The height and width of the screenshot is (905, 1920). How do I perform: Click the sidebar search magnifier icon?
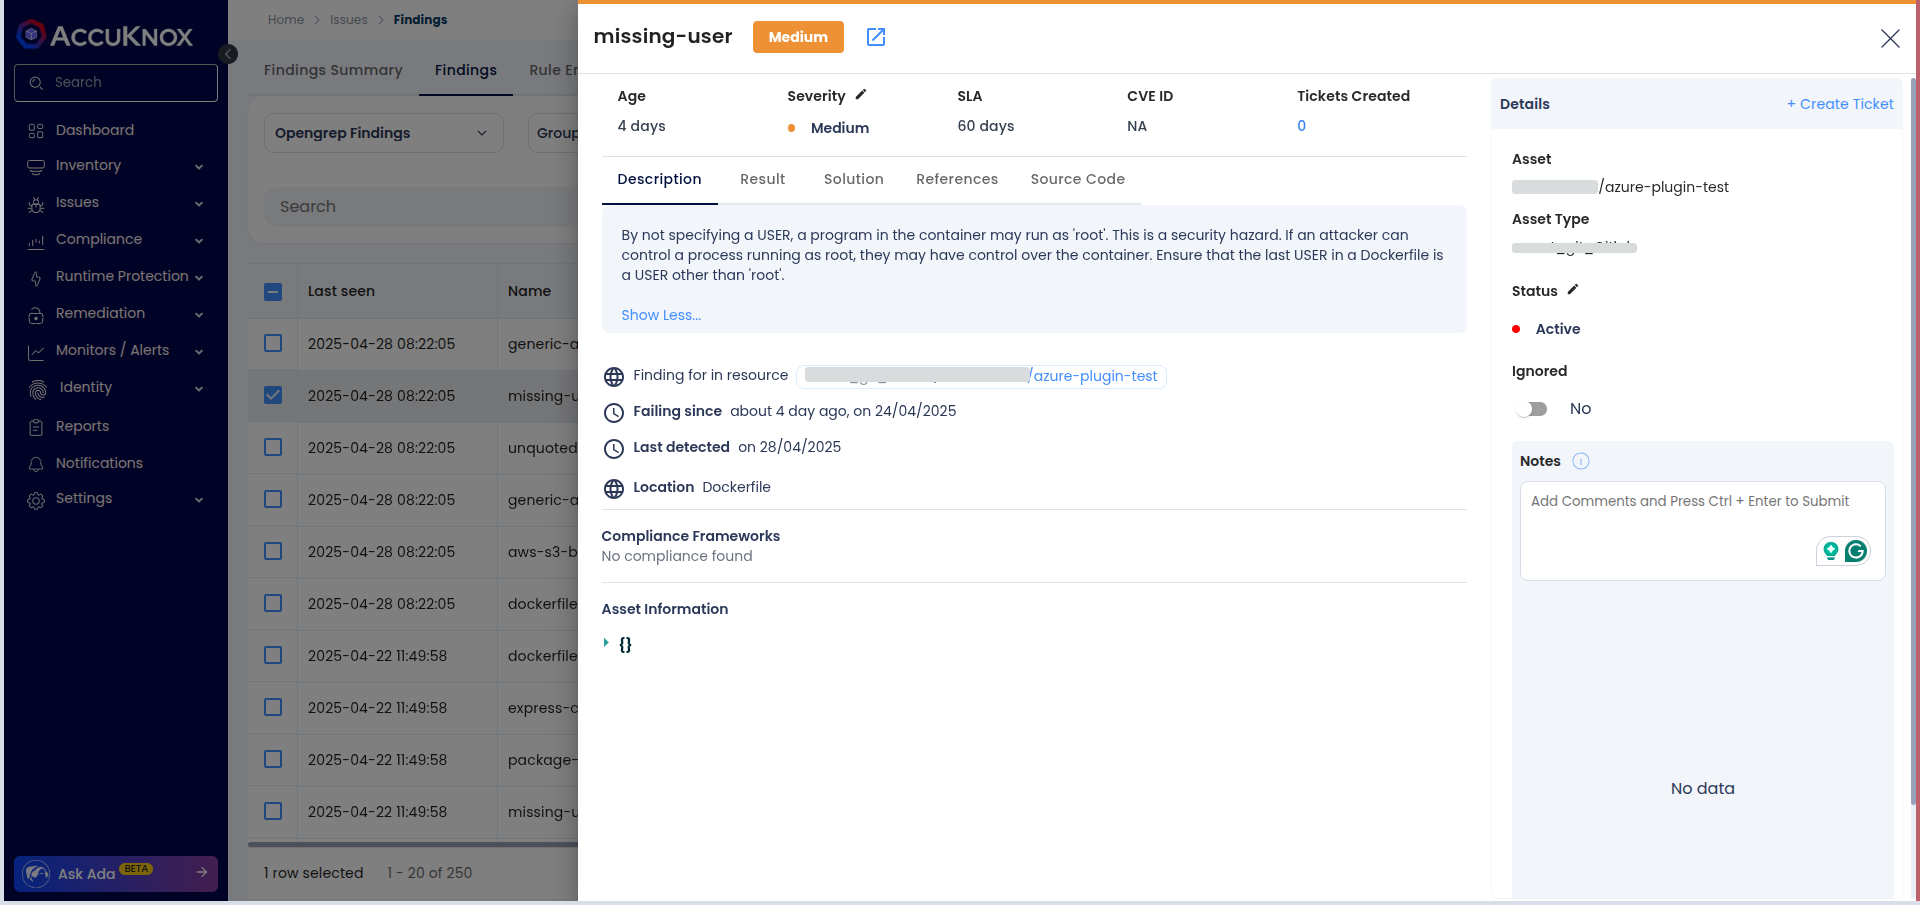click(36, 83)
